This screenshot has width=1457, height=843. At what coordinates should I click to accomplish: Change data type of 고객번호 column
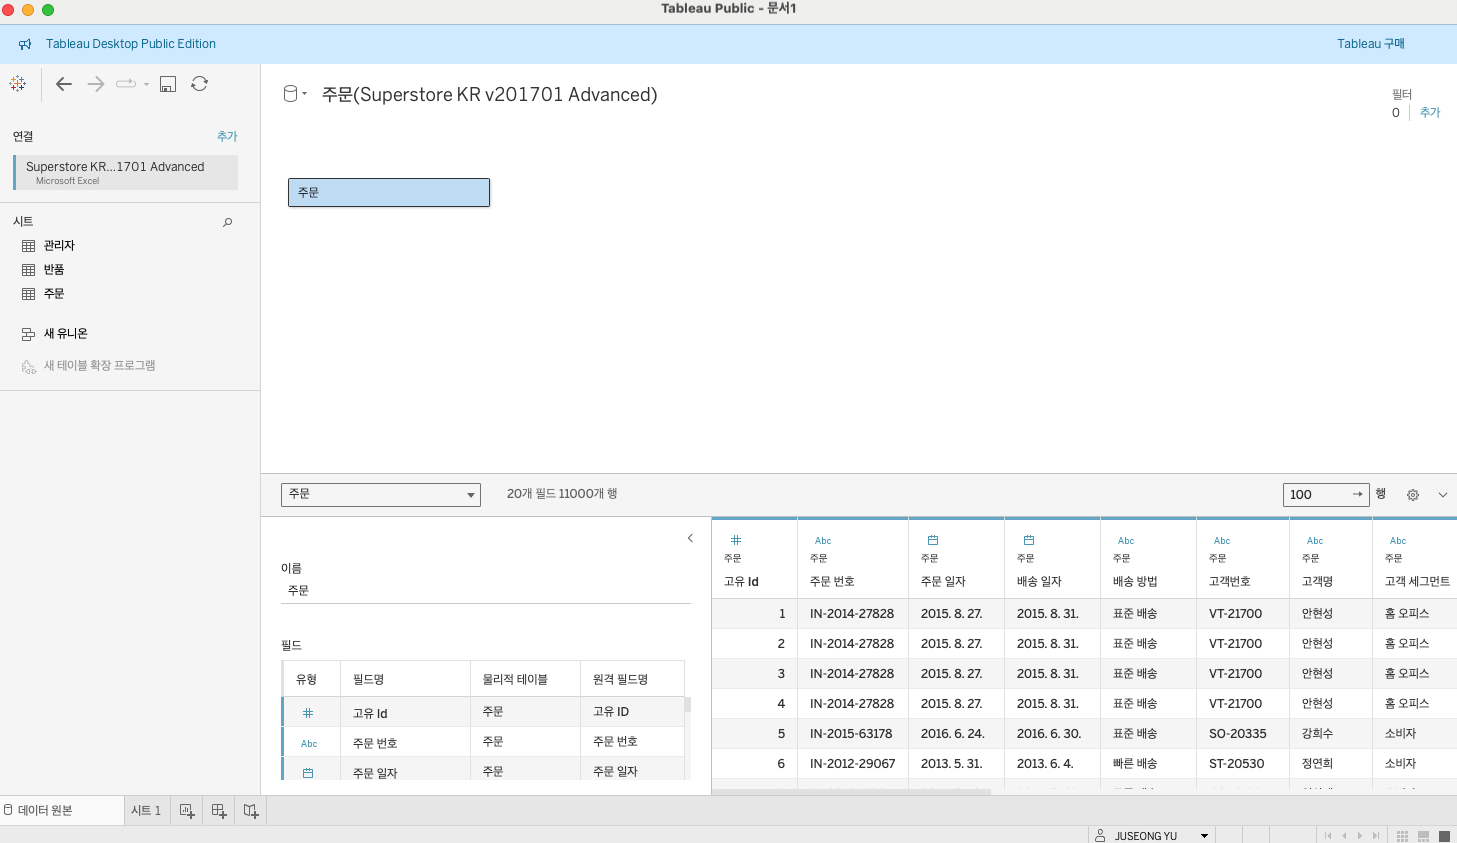point(1222,540)
